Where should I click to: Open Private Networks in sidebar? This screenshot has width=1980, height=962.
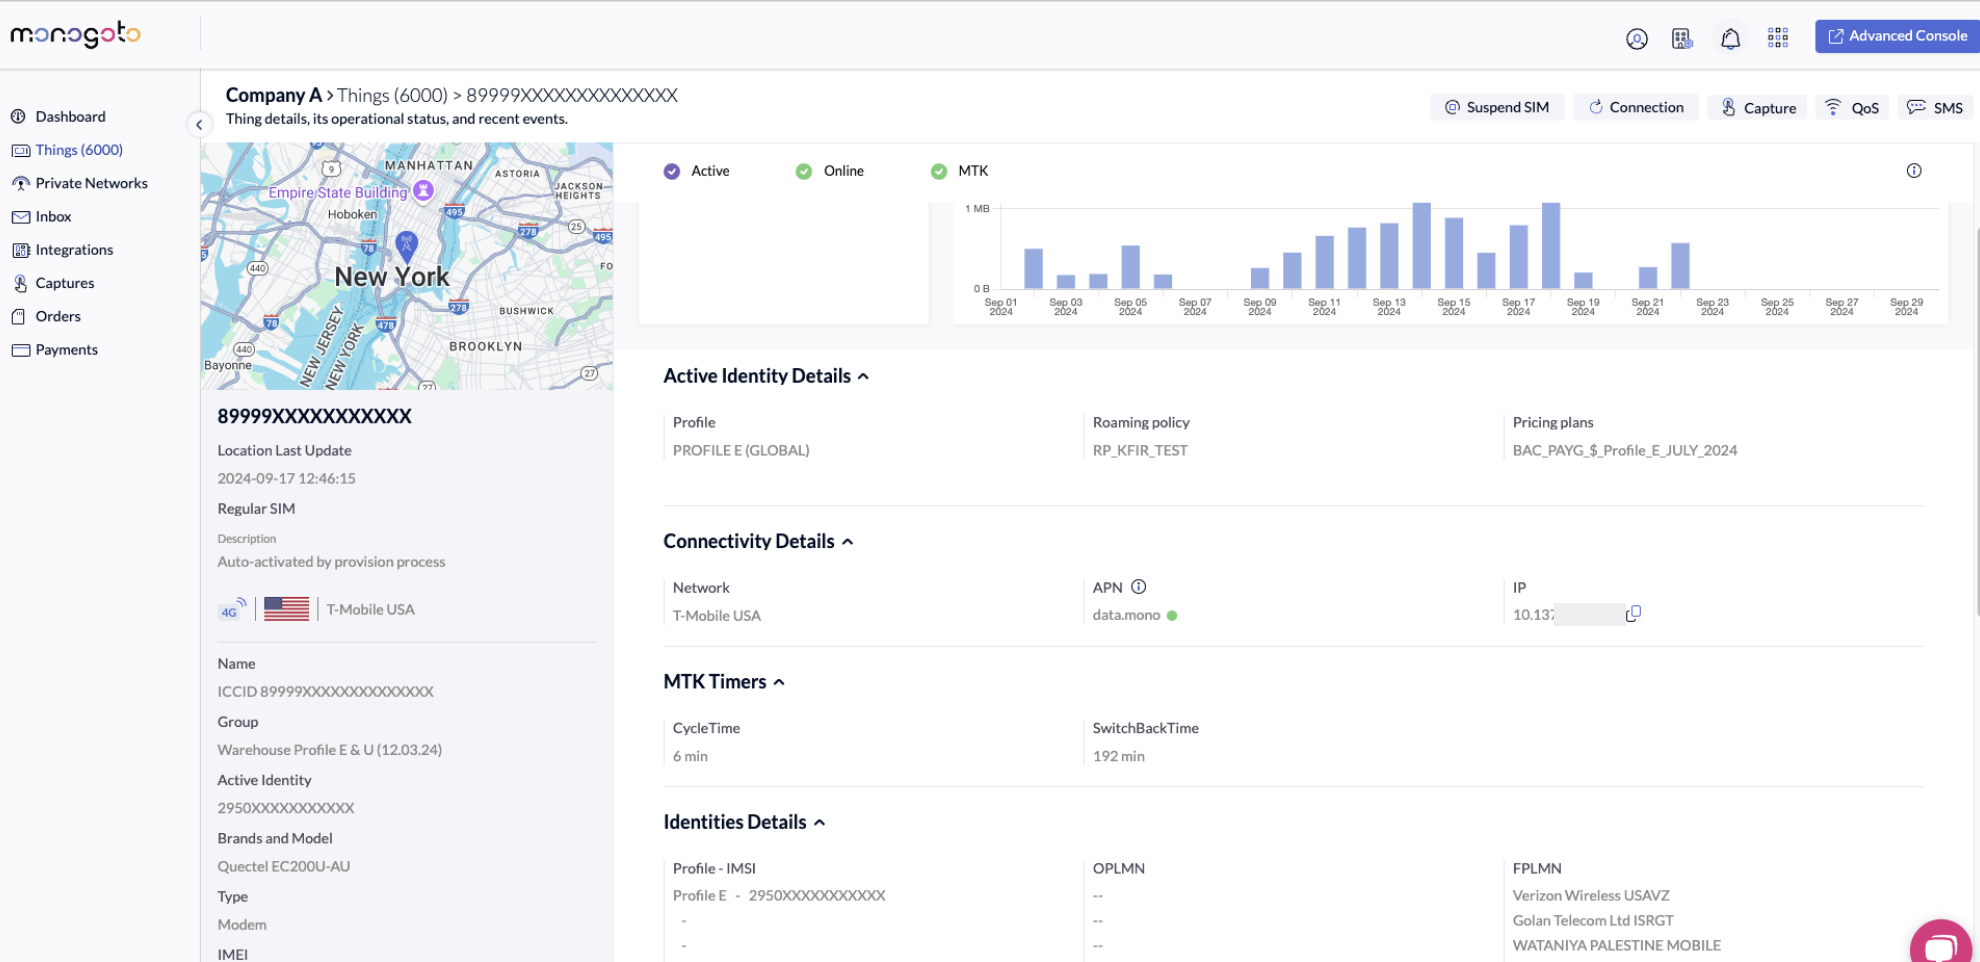[91, 183]
